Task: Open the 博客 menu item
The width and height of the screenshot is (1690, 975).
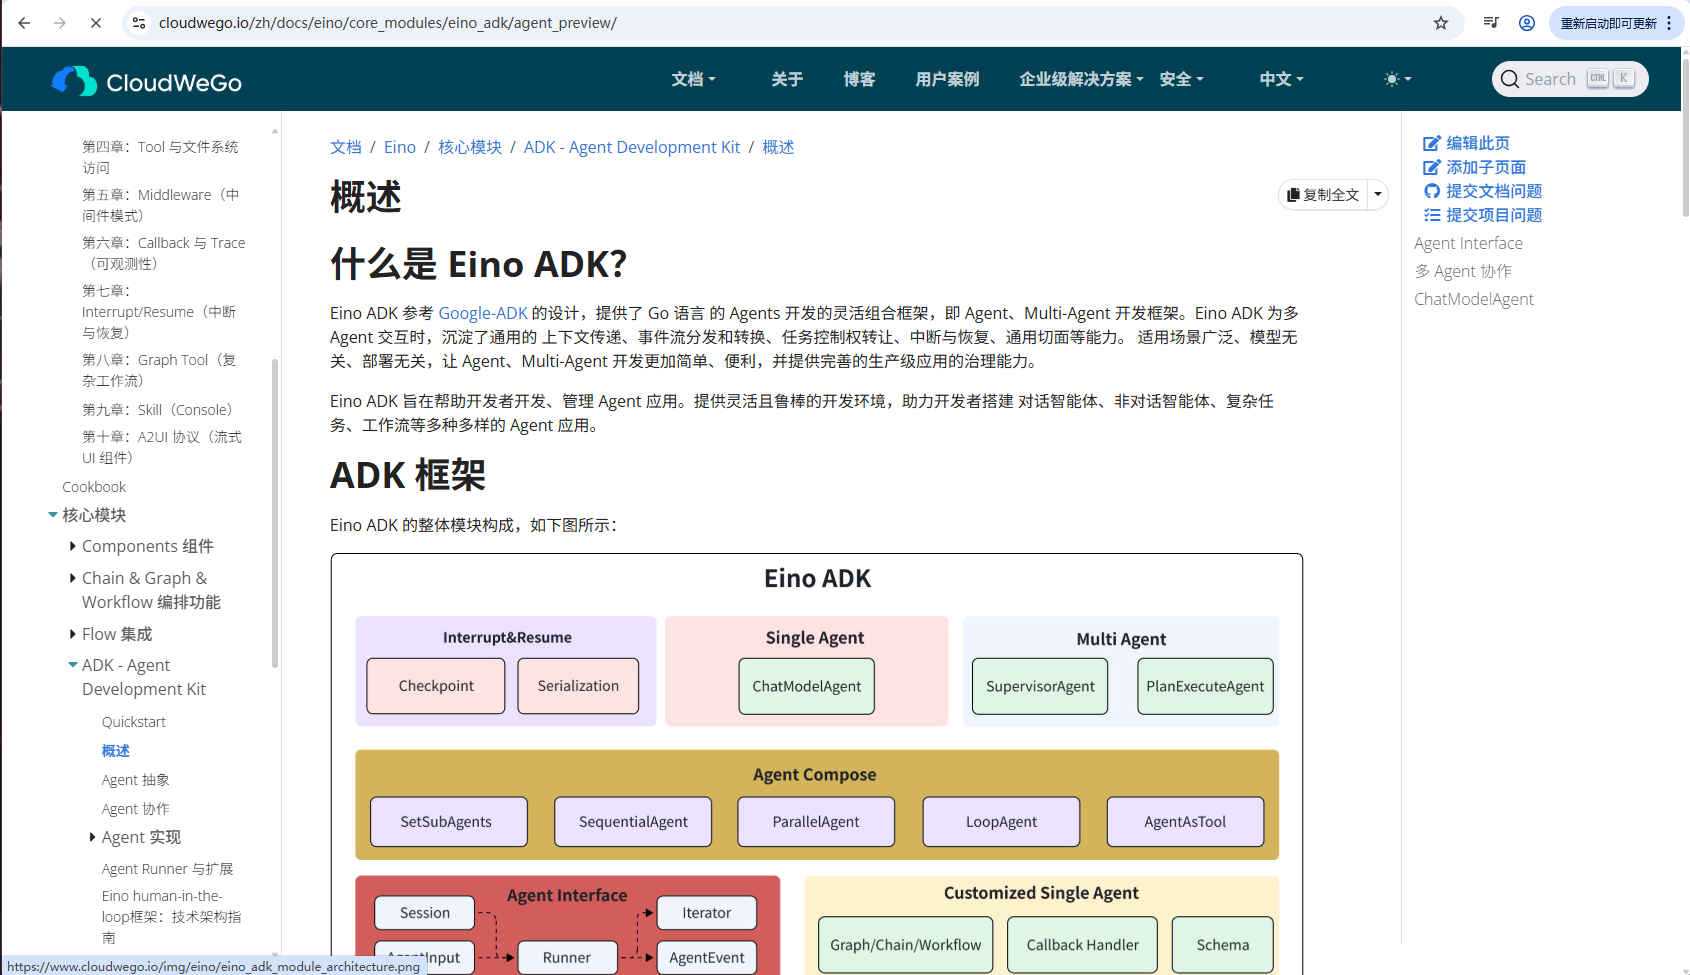Action: pos(859,79)
